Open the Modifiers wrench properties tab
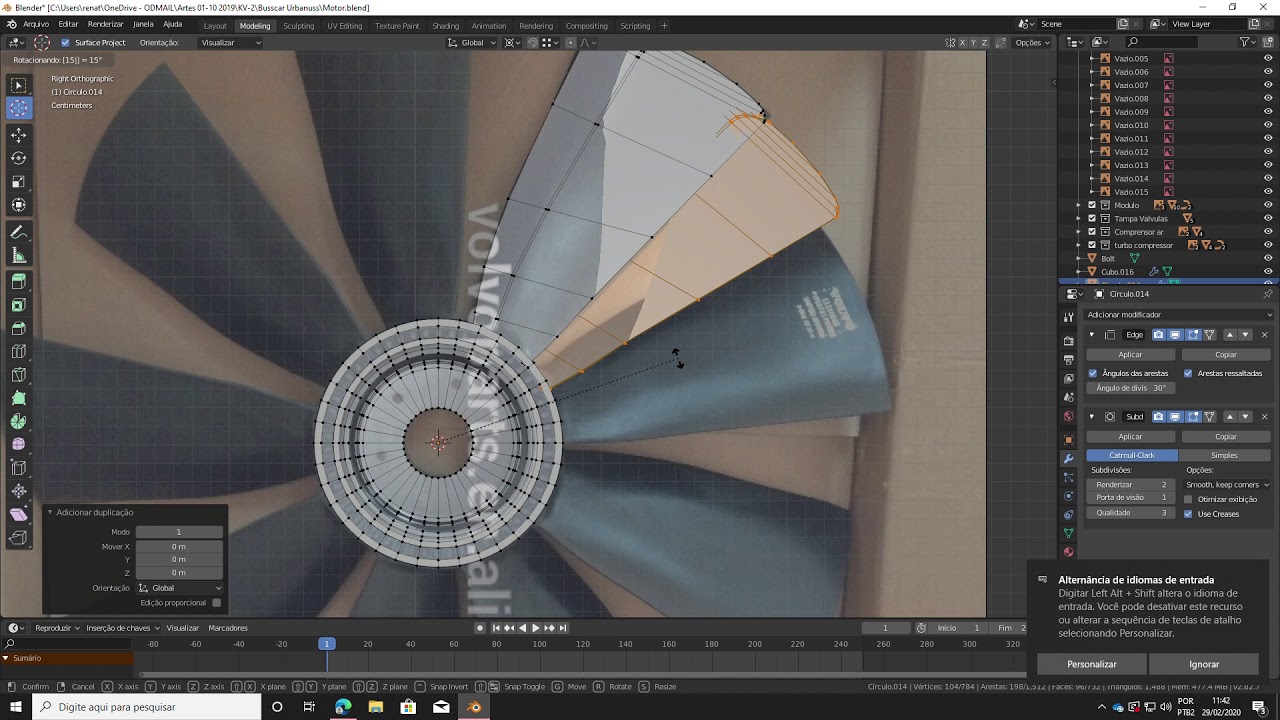 click(x=1069, y=458)
